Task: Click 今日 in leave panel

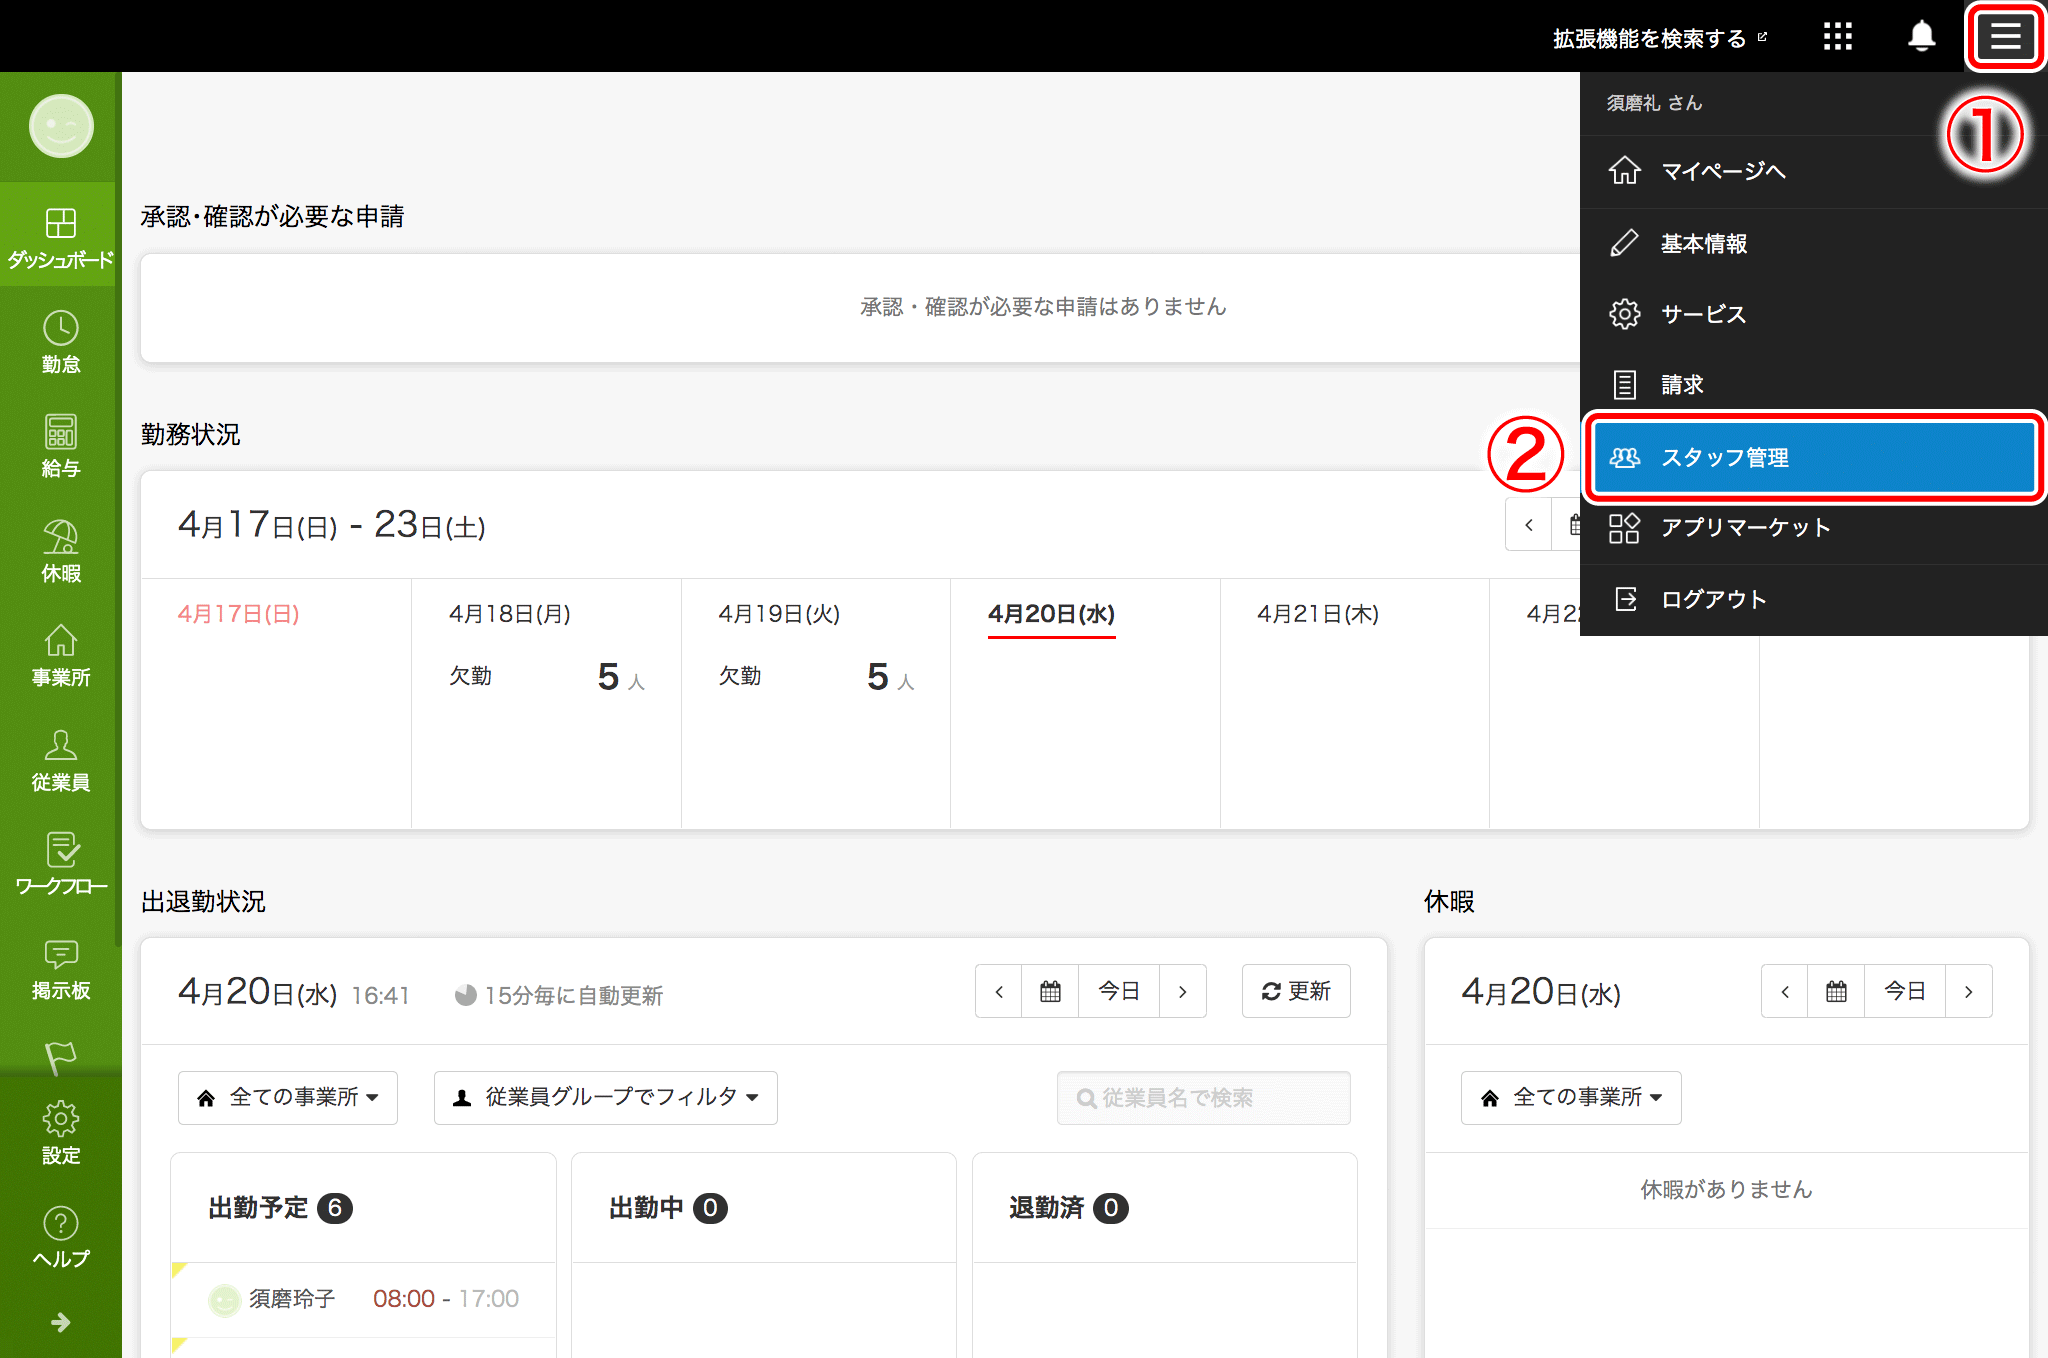Action: 1905,991
